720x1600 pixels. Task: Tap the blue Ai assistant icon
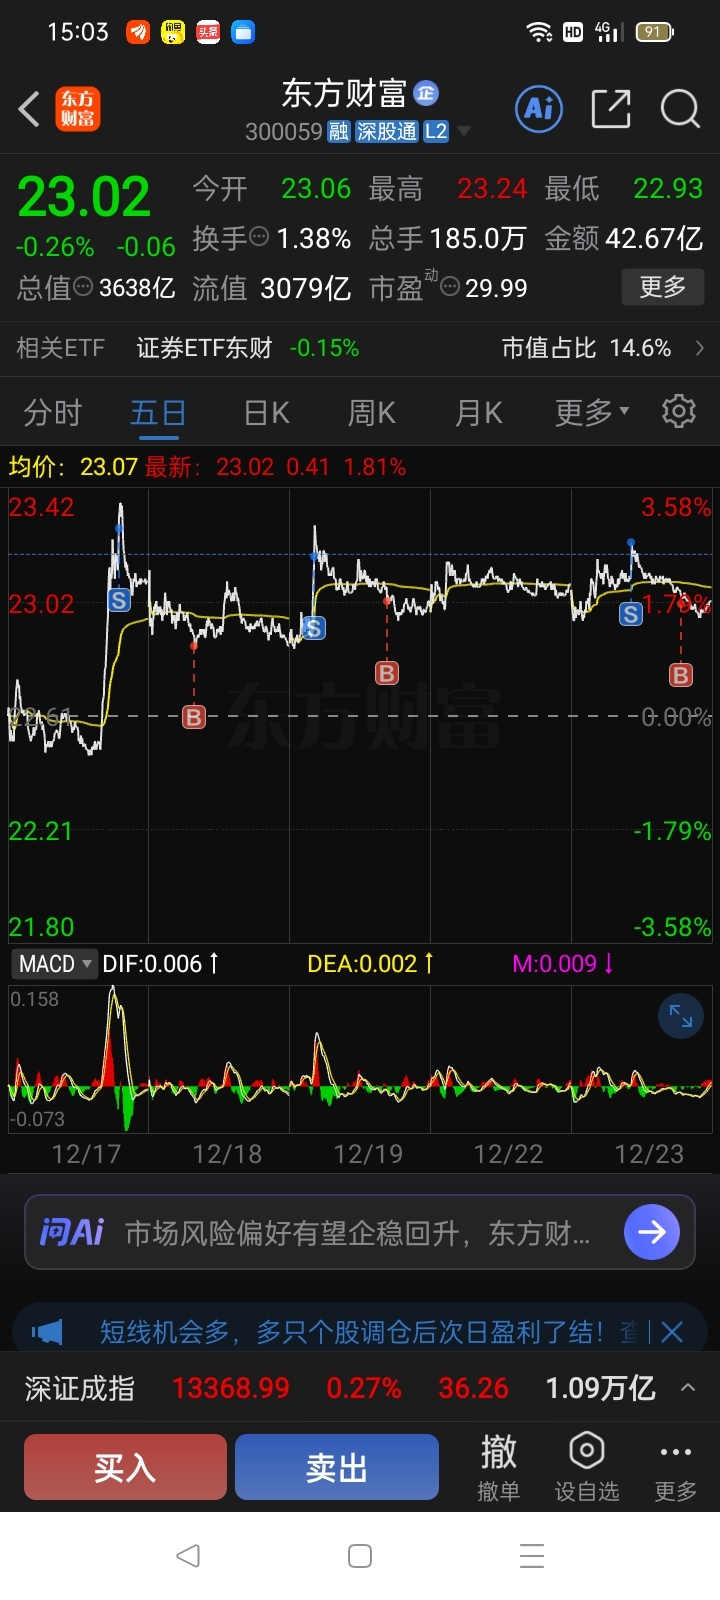coord(539,108)
